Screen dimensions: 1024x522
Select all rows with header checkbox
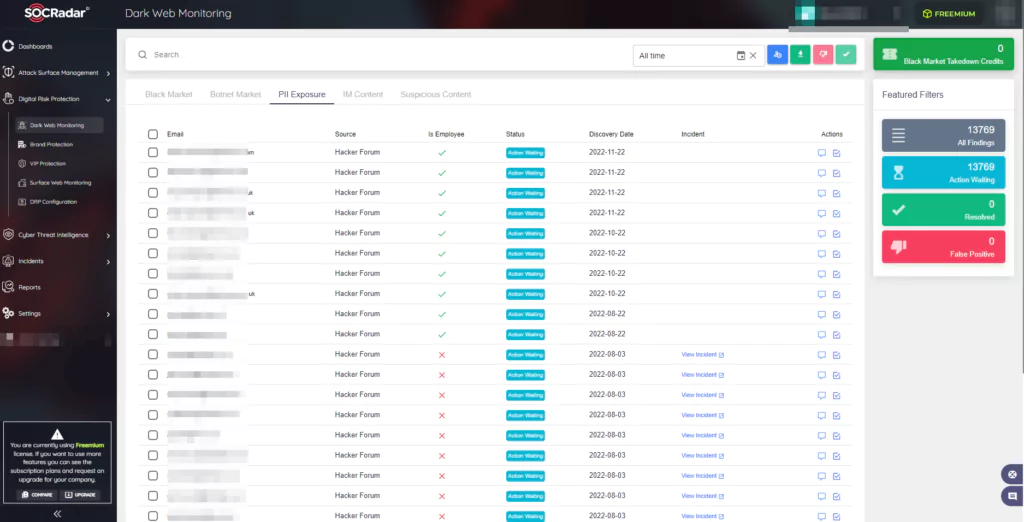click(x=153, y=134)
